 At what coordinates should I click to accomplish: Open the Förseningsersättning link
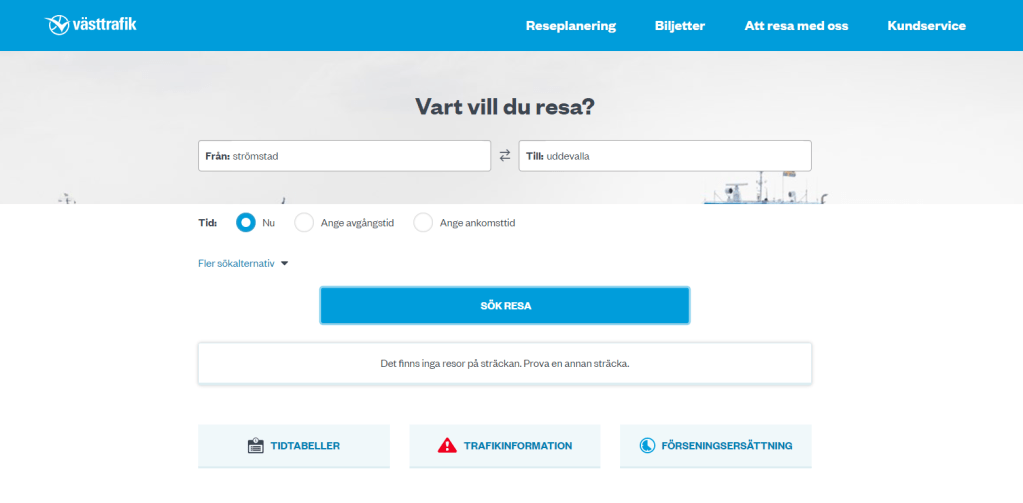tap(726, 446)
